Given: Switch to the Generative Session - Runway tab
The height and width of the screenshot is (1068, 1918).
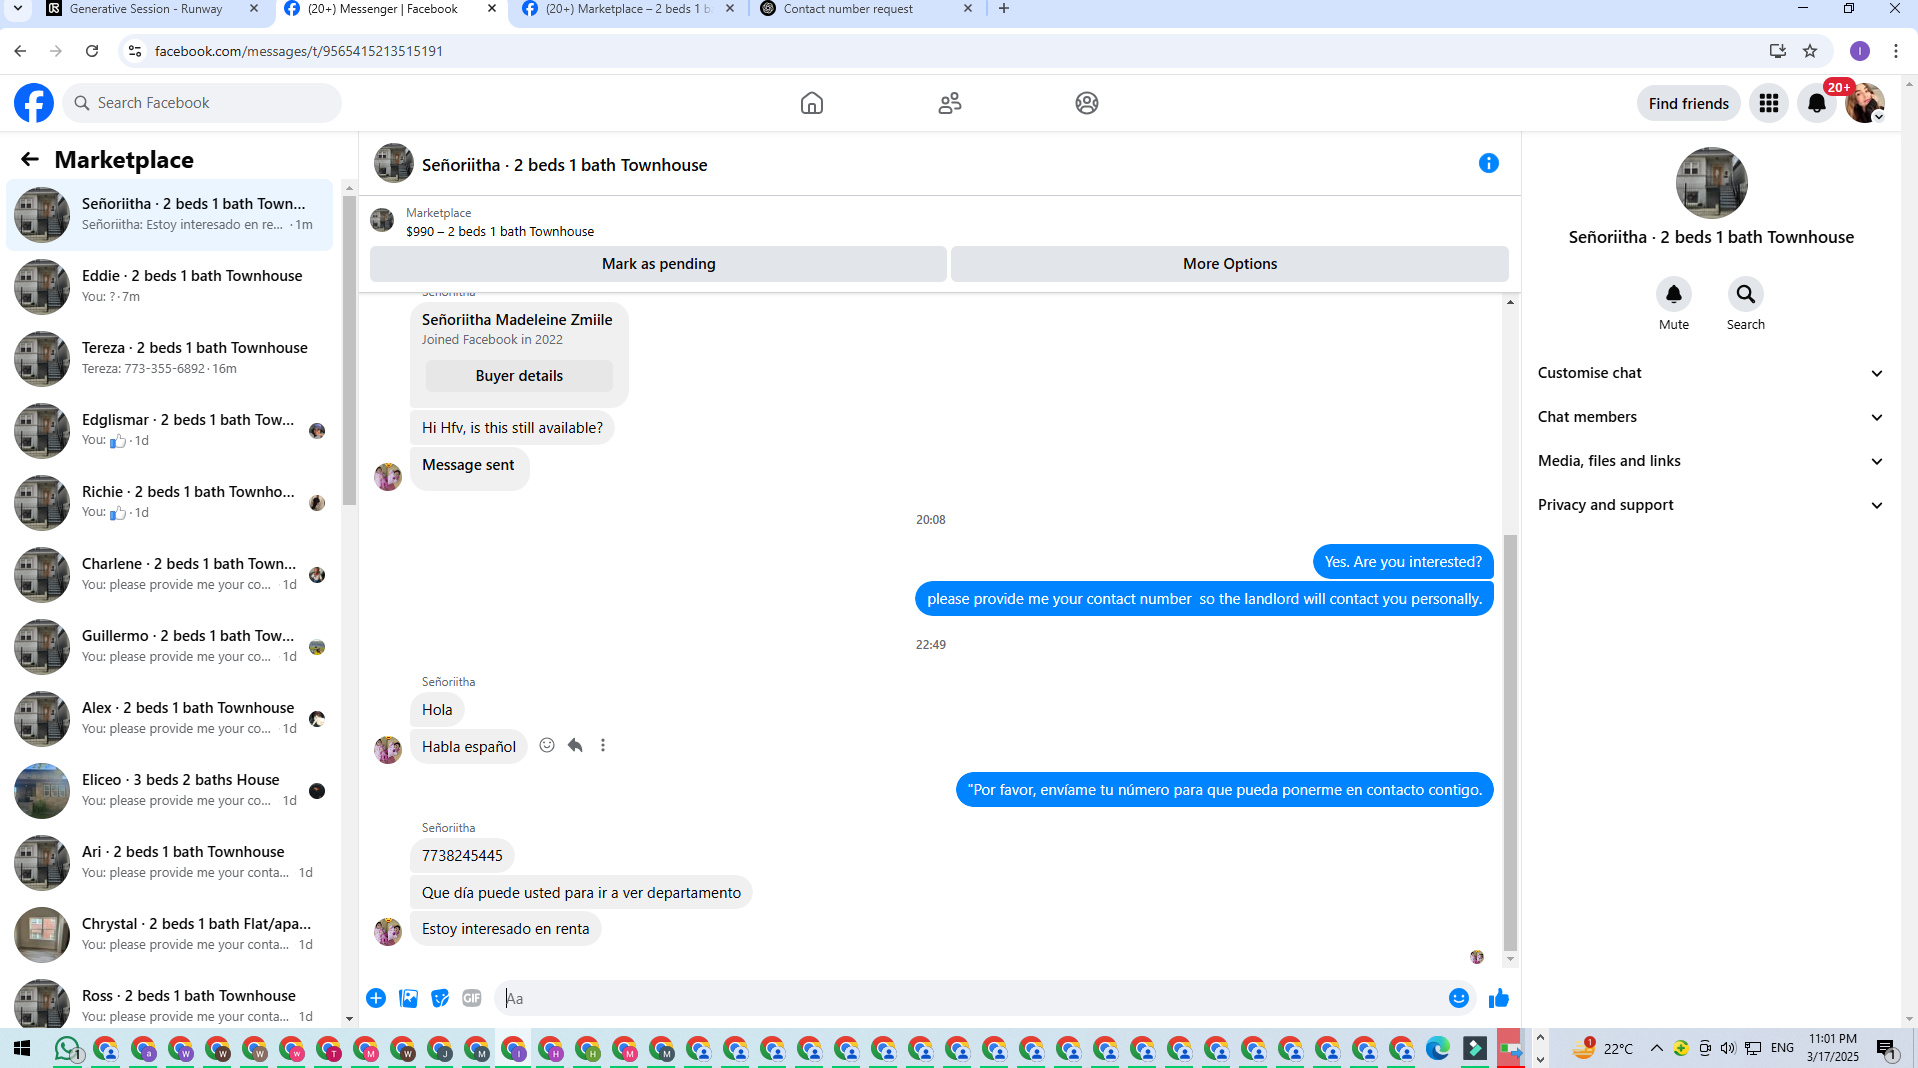Looking at the screenshot, I should click(x=153, y=9).
